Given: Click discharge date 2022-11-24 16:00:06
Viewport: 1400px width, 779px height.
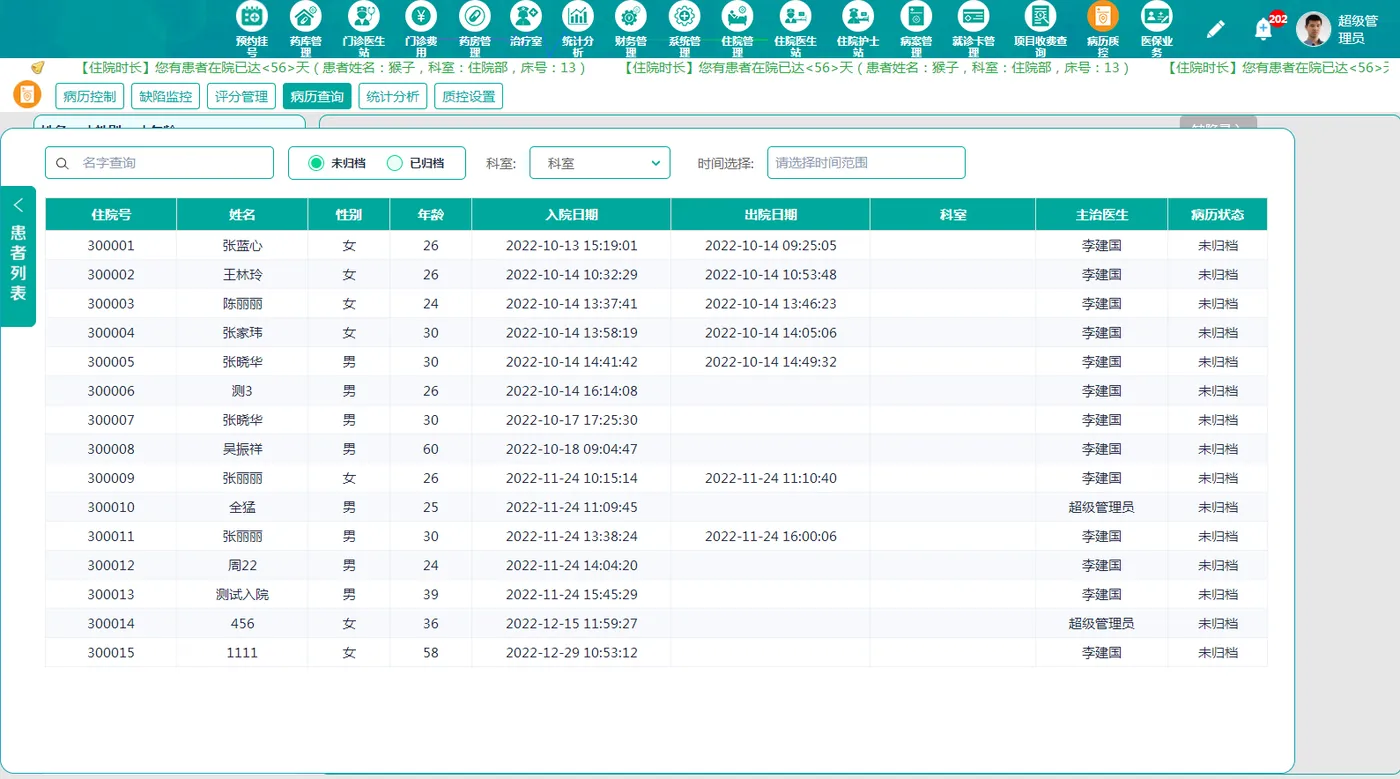Looking at the screenshot, I should (x=771, y=536).
